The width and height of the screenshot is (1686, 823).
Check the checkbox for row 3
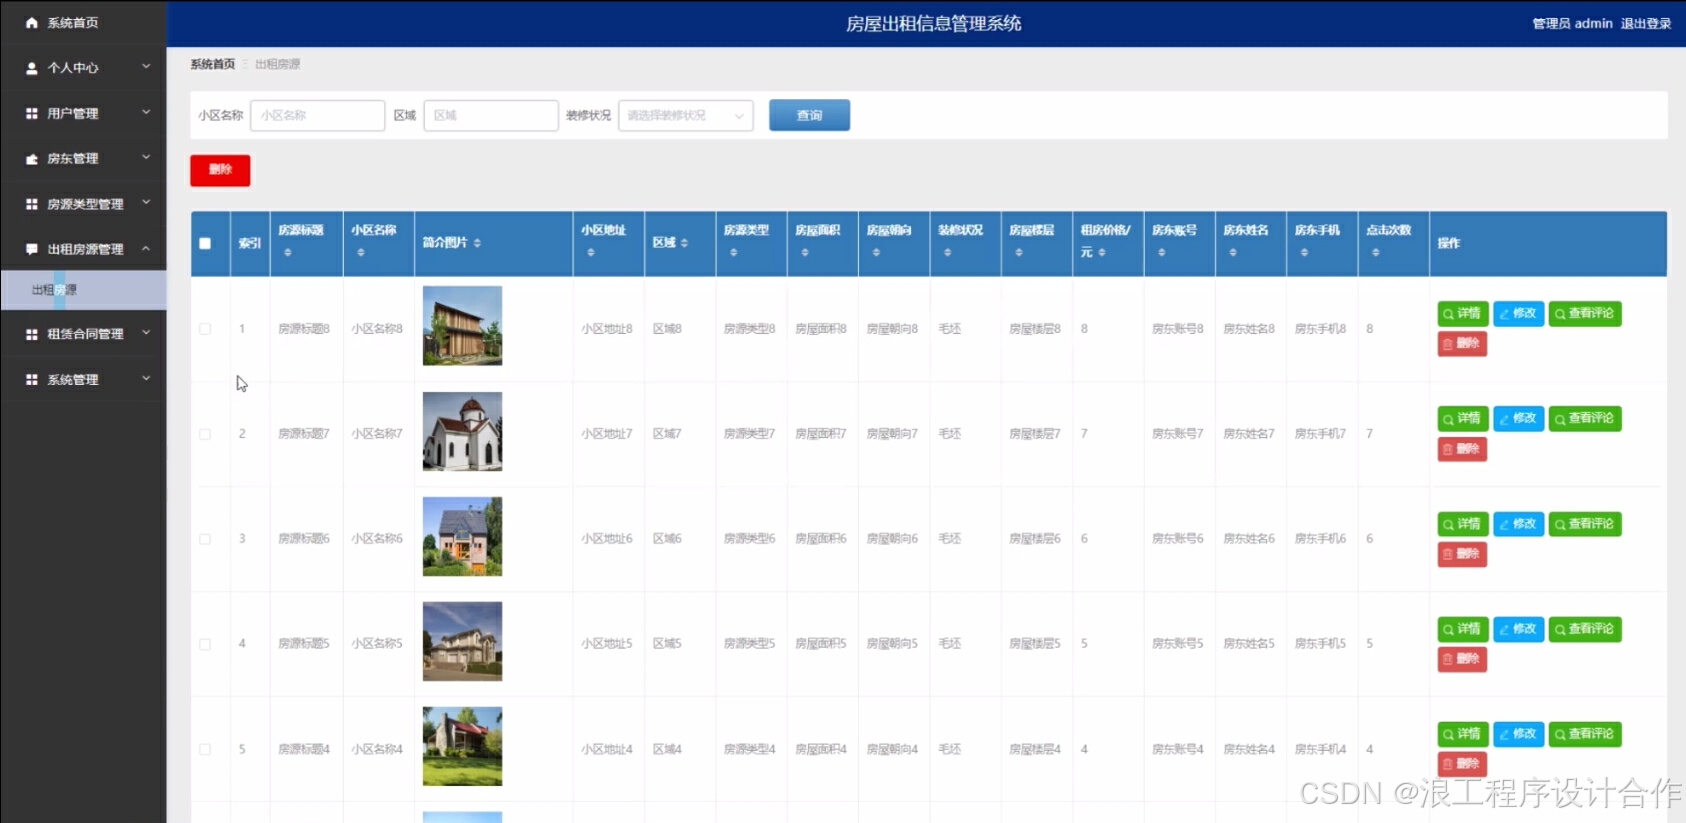point(205,539)
